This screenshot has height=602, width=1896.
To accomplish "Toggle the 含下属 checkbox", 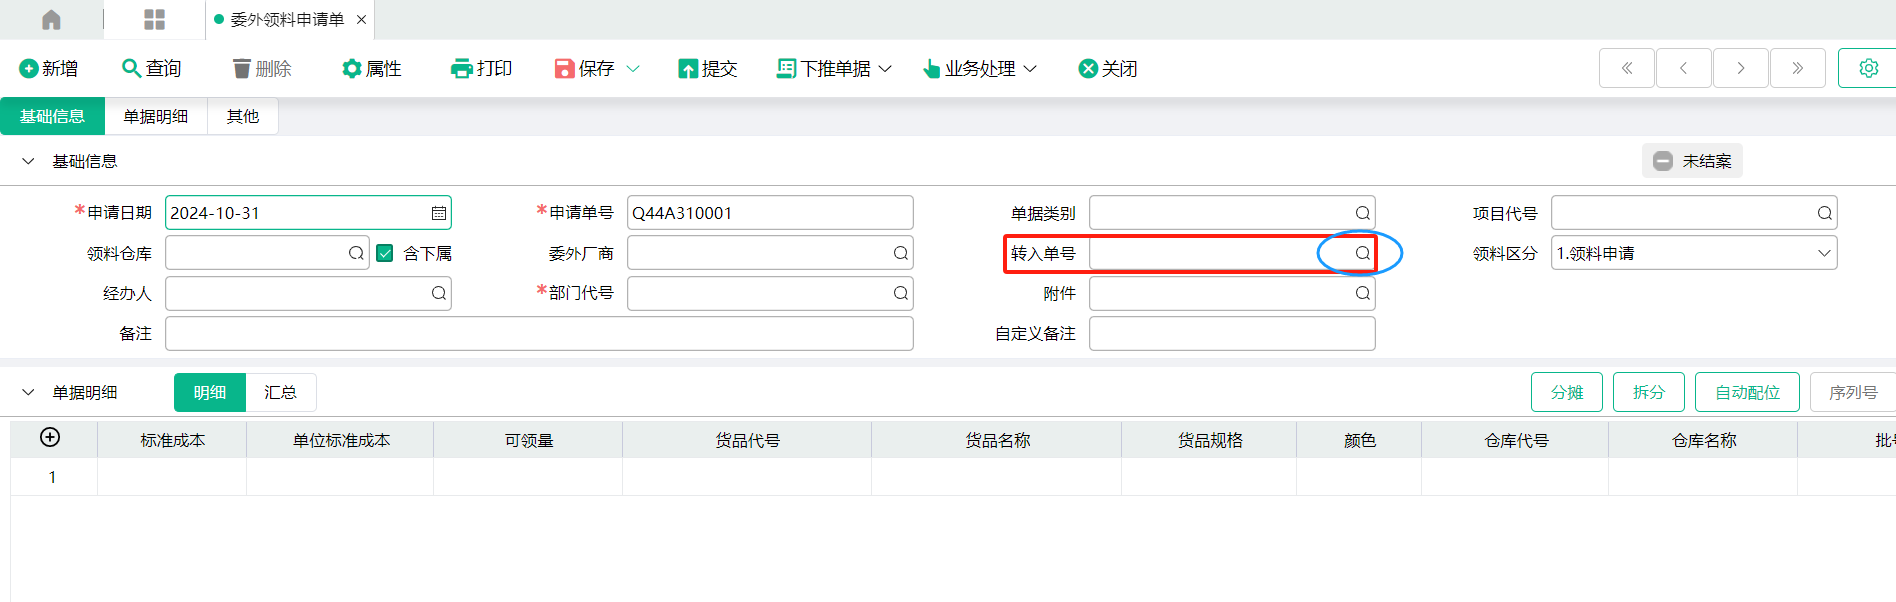I will pos(385,253).
